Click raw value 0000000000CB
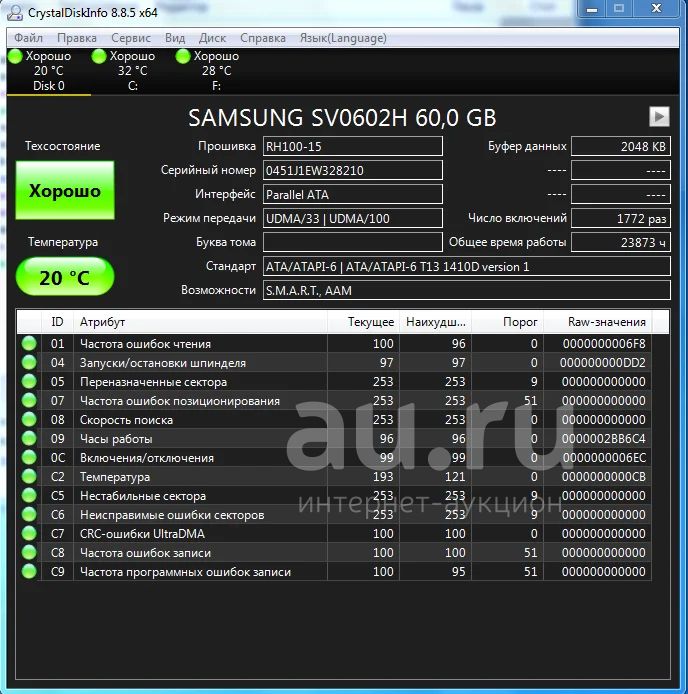Screen dimensions: 688x694 pyautogui.click(x=603, y=477)
